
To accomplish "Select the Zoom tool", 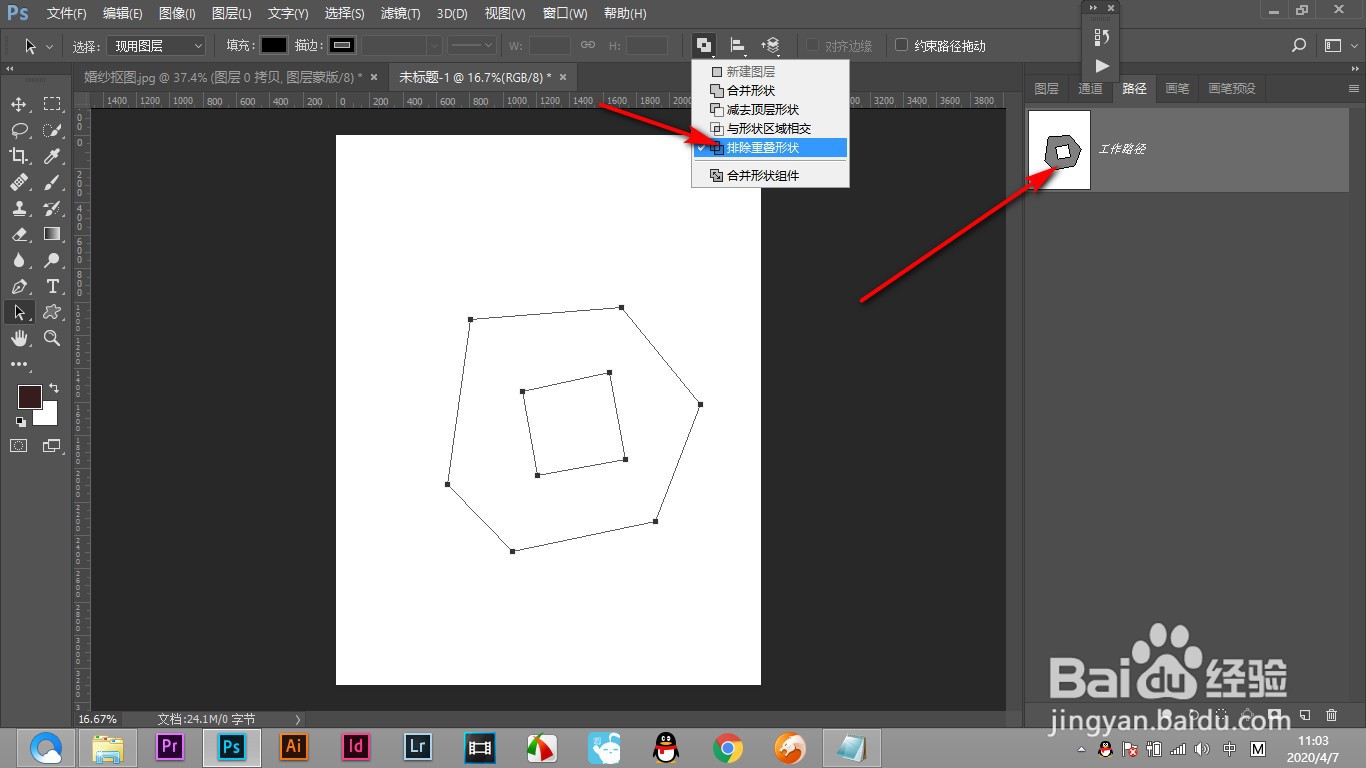I will point(52,339).
